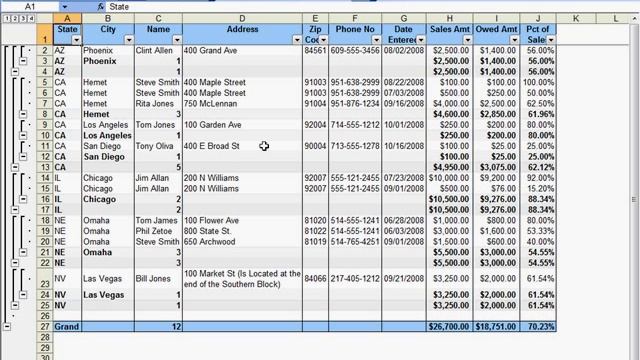Viewport: 640px width, 360px height.
Task: Select the Grand total label cell
Action: pos(67,327)
